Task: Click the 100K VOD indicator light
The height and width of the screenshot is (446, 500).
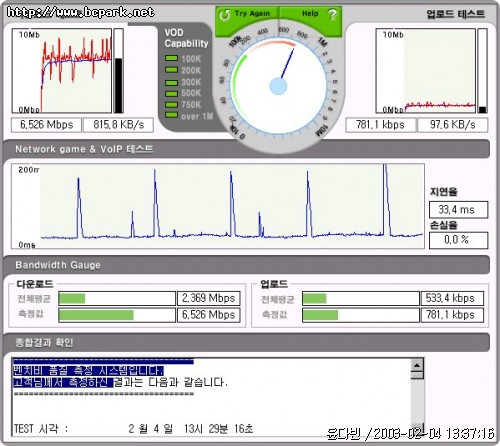Action: [171, 58]
